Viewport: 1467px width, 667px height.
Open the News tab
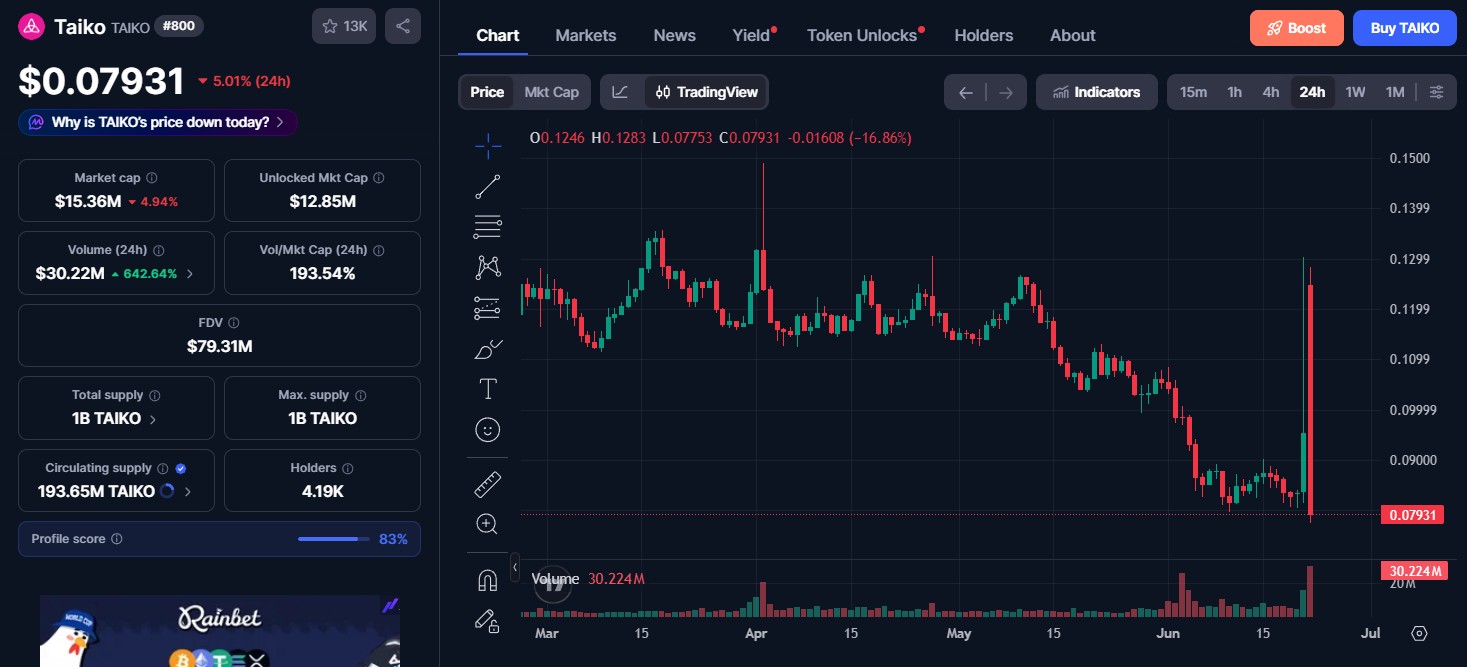pos(675,35)
